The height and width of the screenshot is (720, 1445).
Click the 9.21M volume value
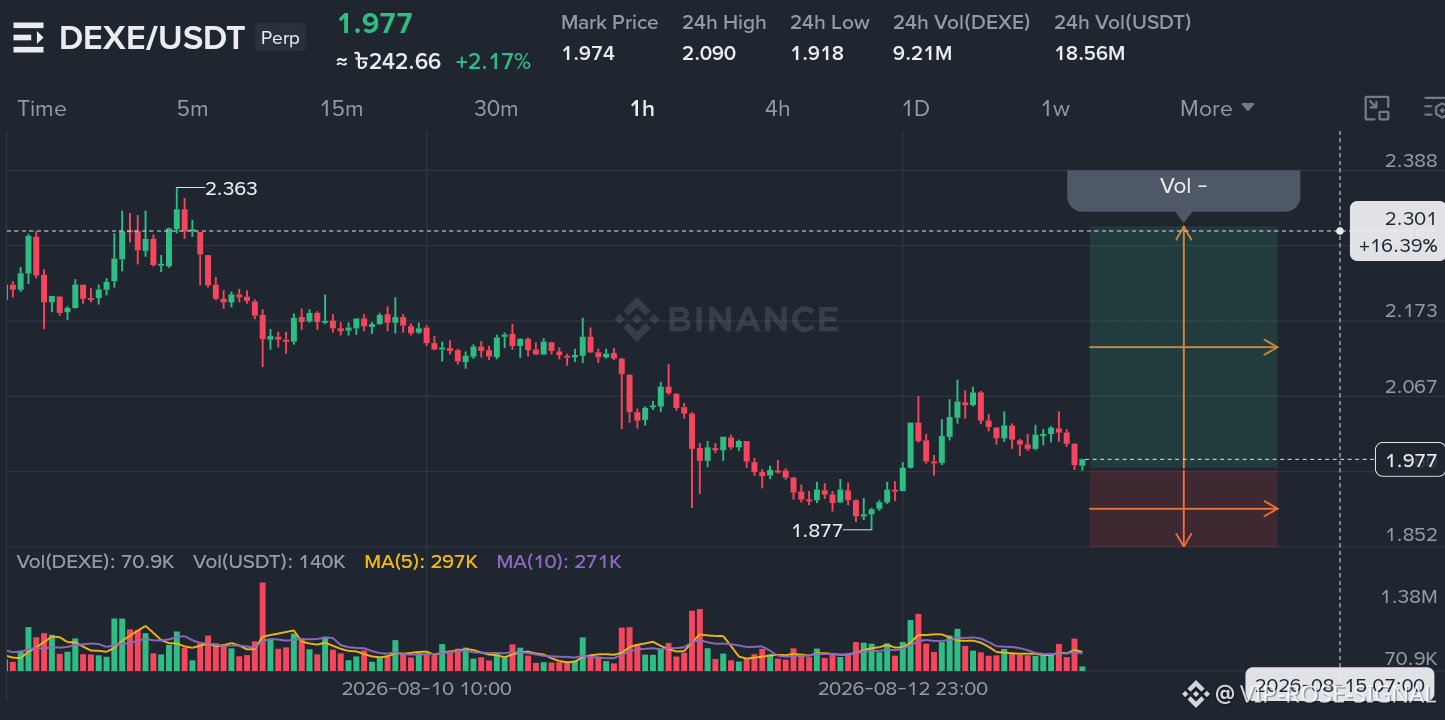922,53
